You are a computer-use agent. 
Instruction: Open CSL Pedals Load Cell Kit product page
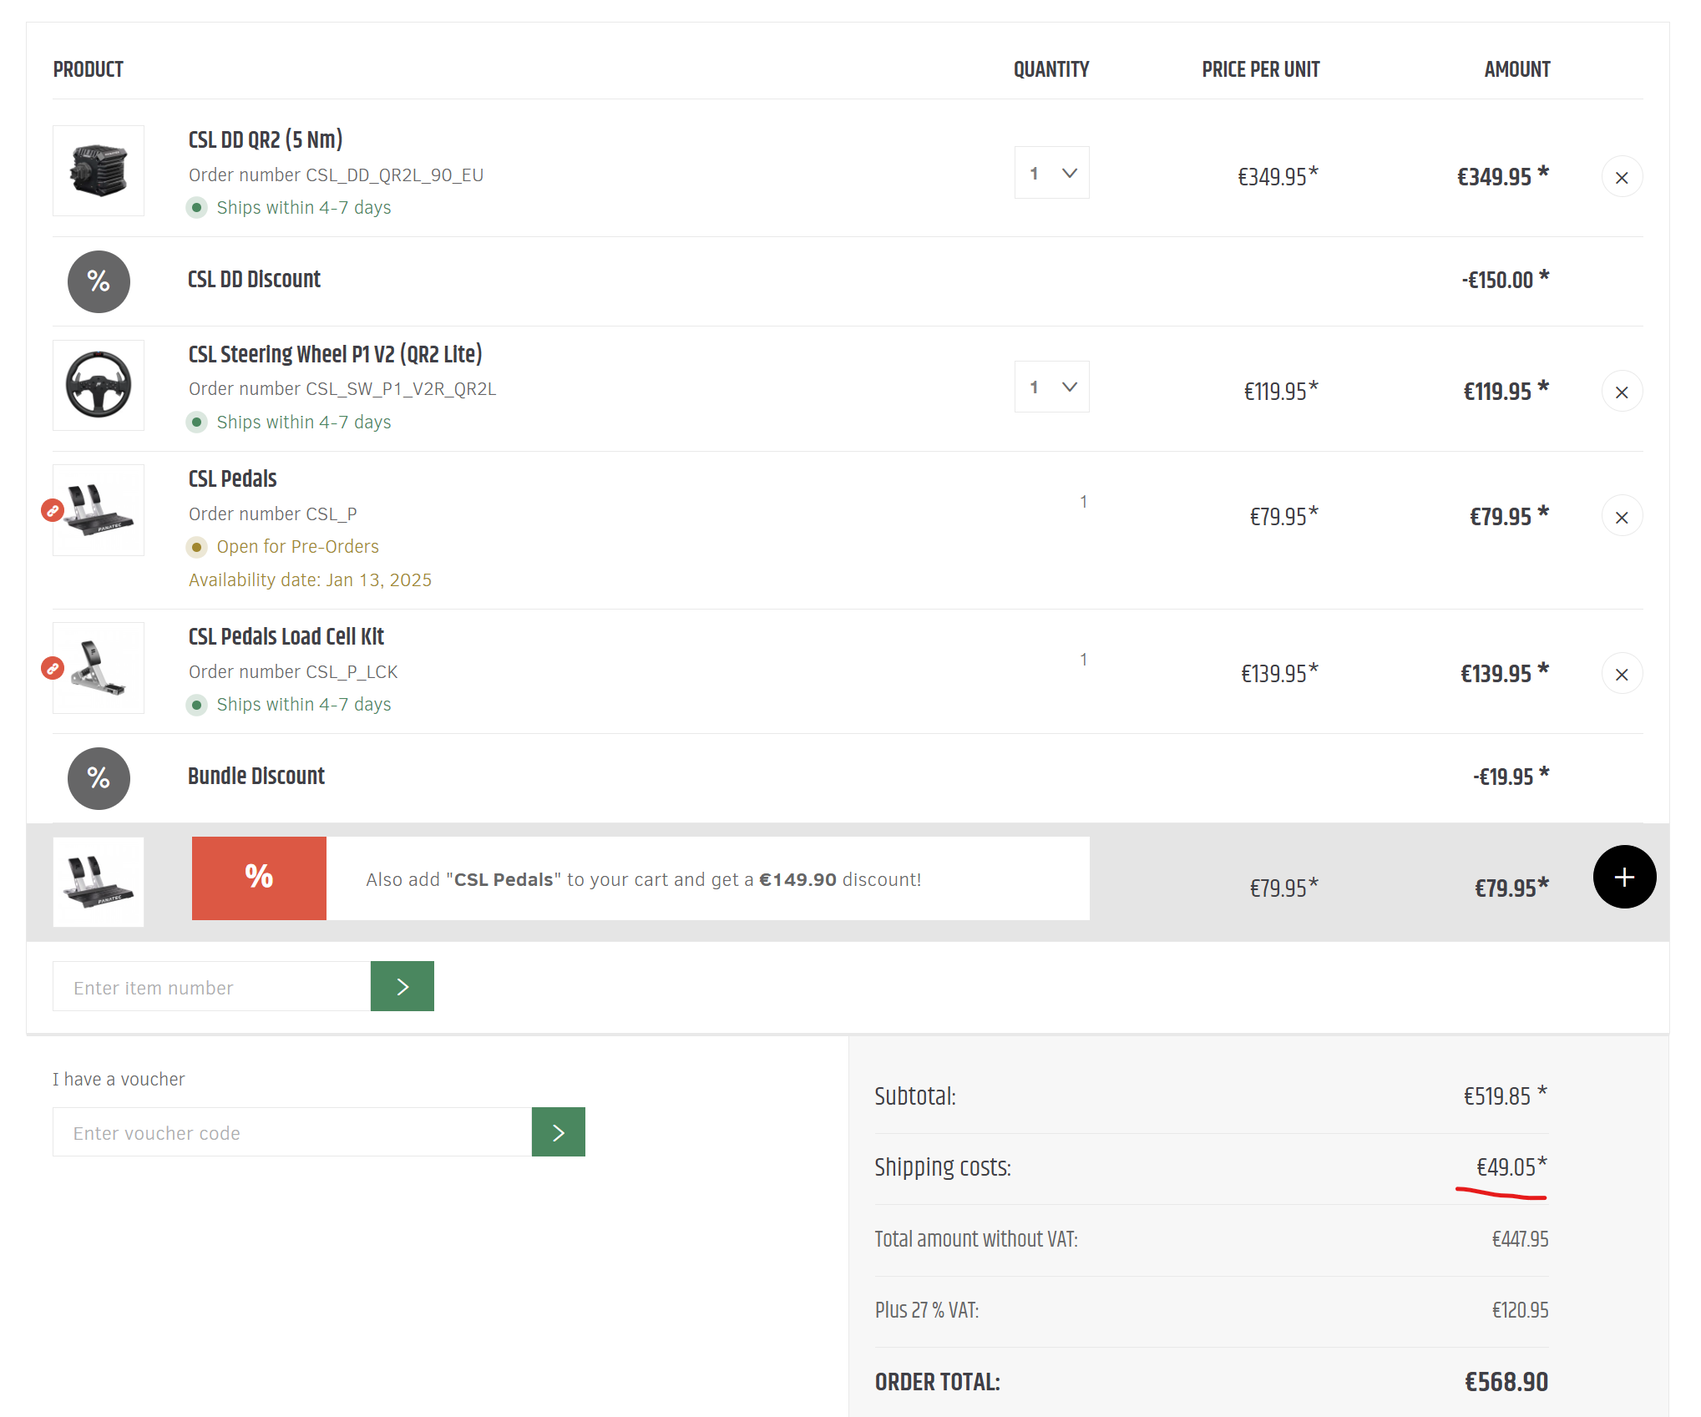coord(286,637)
